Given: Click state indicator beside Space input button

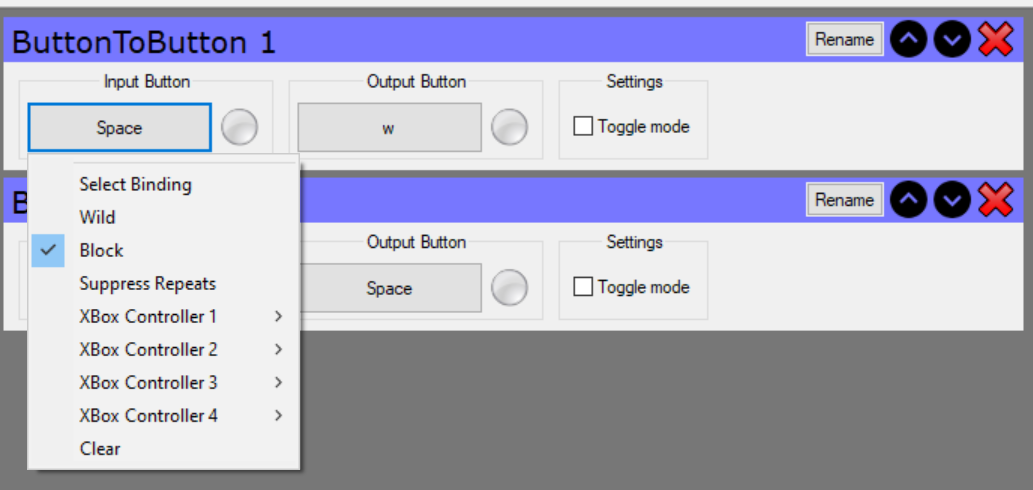Looking at the screenshot, I should pos(239,127).
